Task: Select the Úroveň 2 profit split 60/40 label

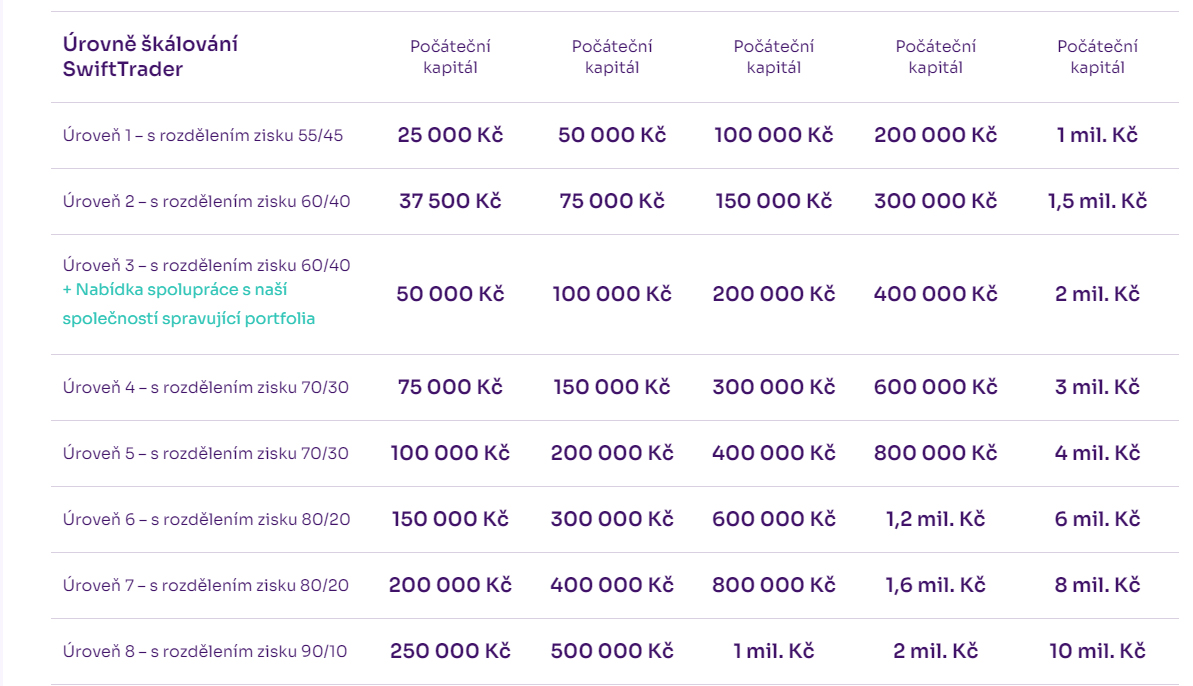Action: click(x=207, y=201)
